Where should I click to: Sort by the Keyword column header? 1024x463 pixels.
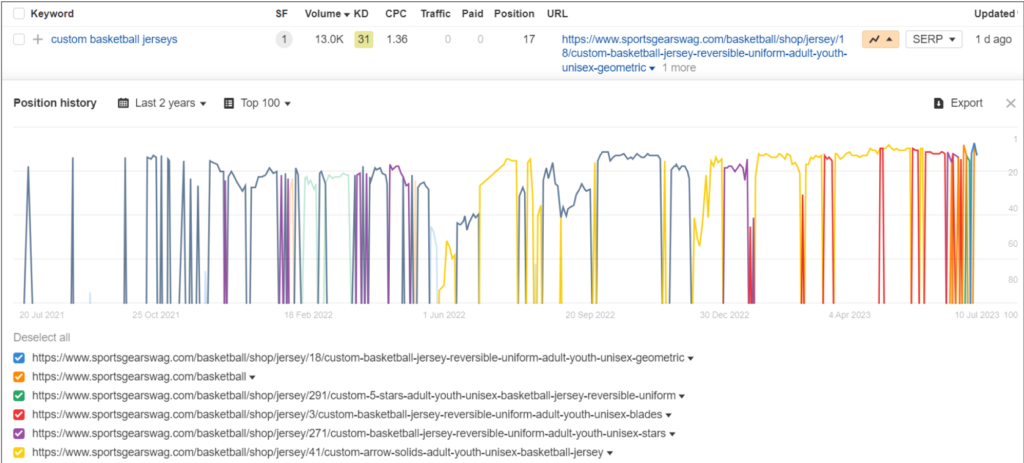point(52,14)
